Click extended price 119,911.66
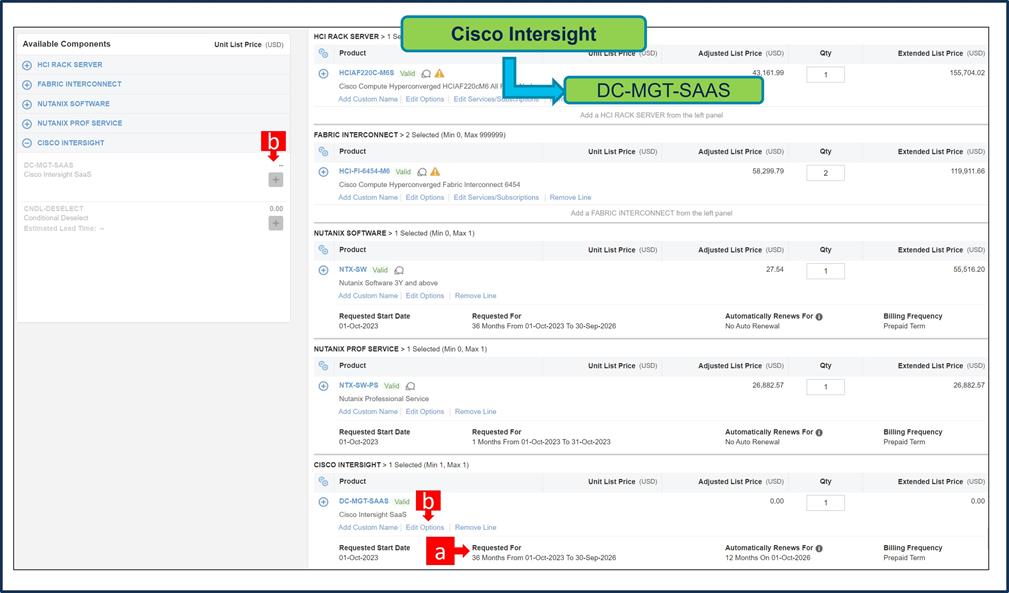The width and height of the screenshot is (1009, 593). coord(968,172)
